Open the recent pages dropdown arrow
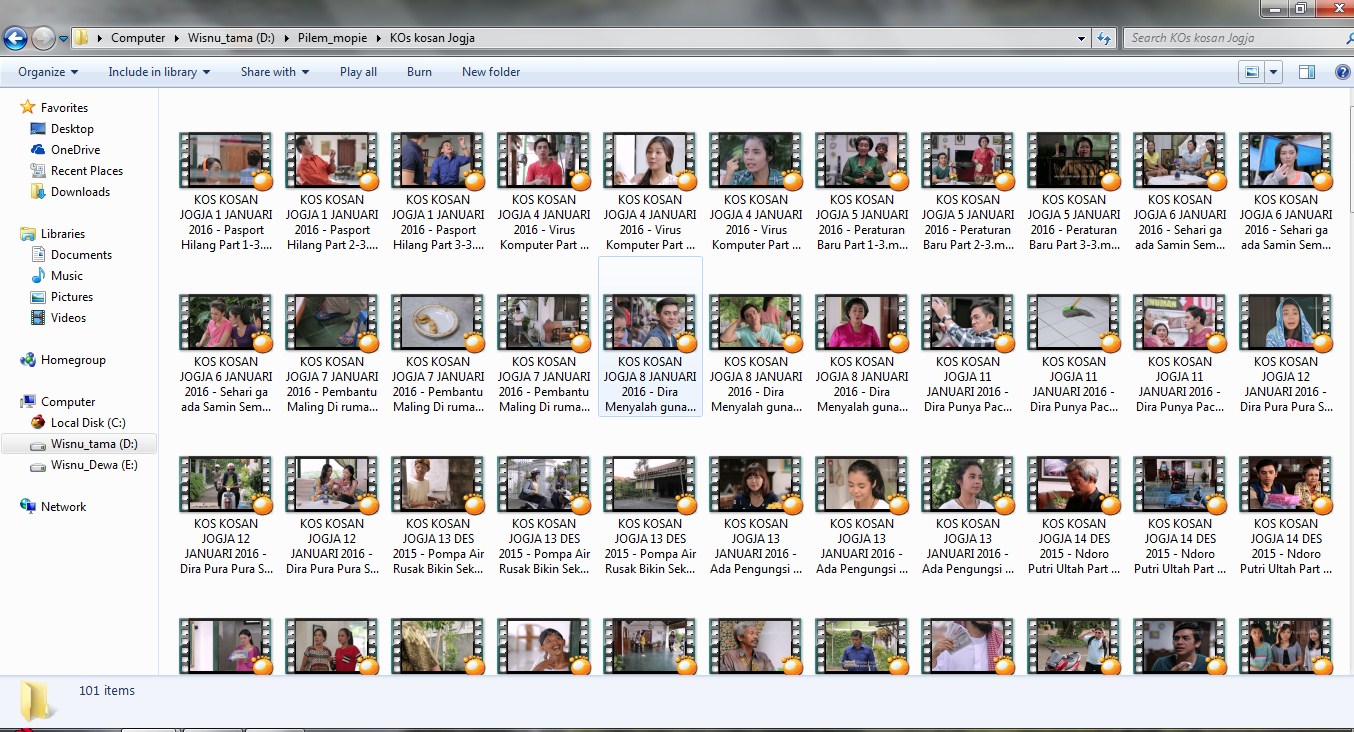This screenshot has height=732, width=1354. 64,39
